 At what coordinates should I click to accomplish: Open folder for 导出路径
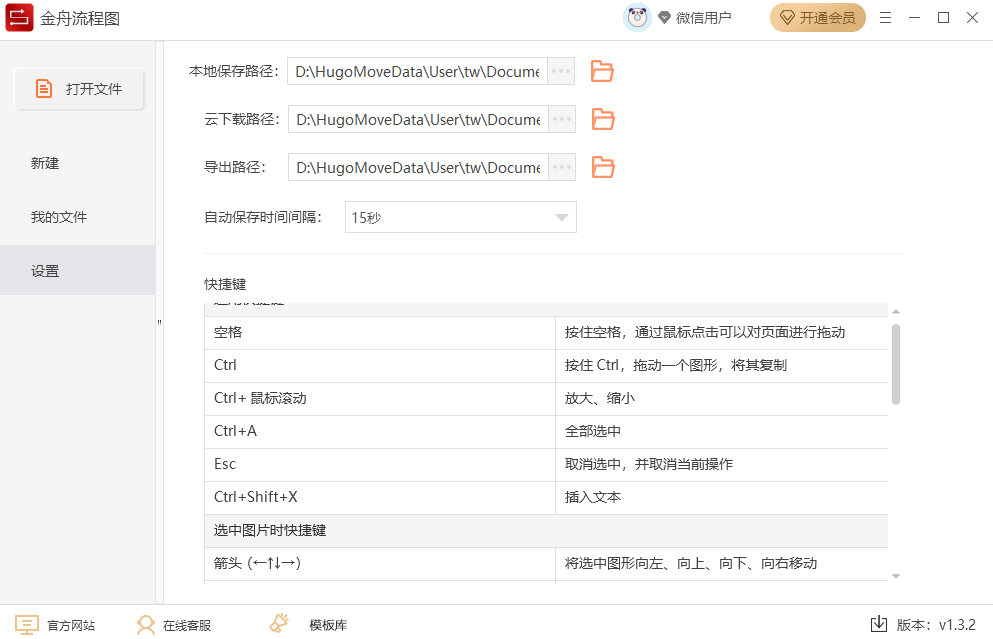coord(603,168)
